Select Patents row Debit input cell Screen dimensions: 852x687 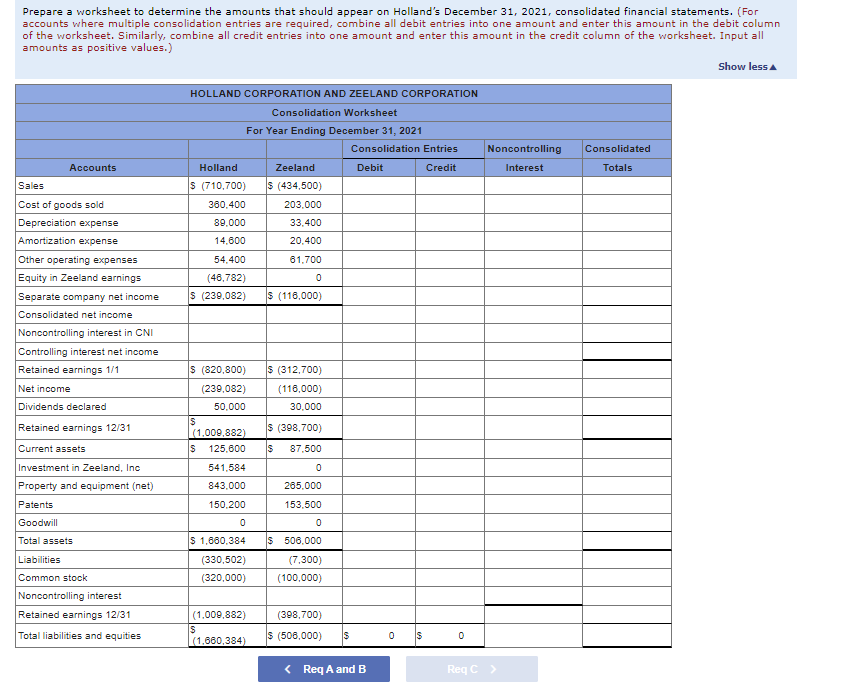[x=379, y=504]
